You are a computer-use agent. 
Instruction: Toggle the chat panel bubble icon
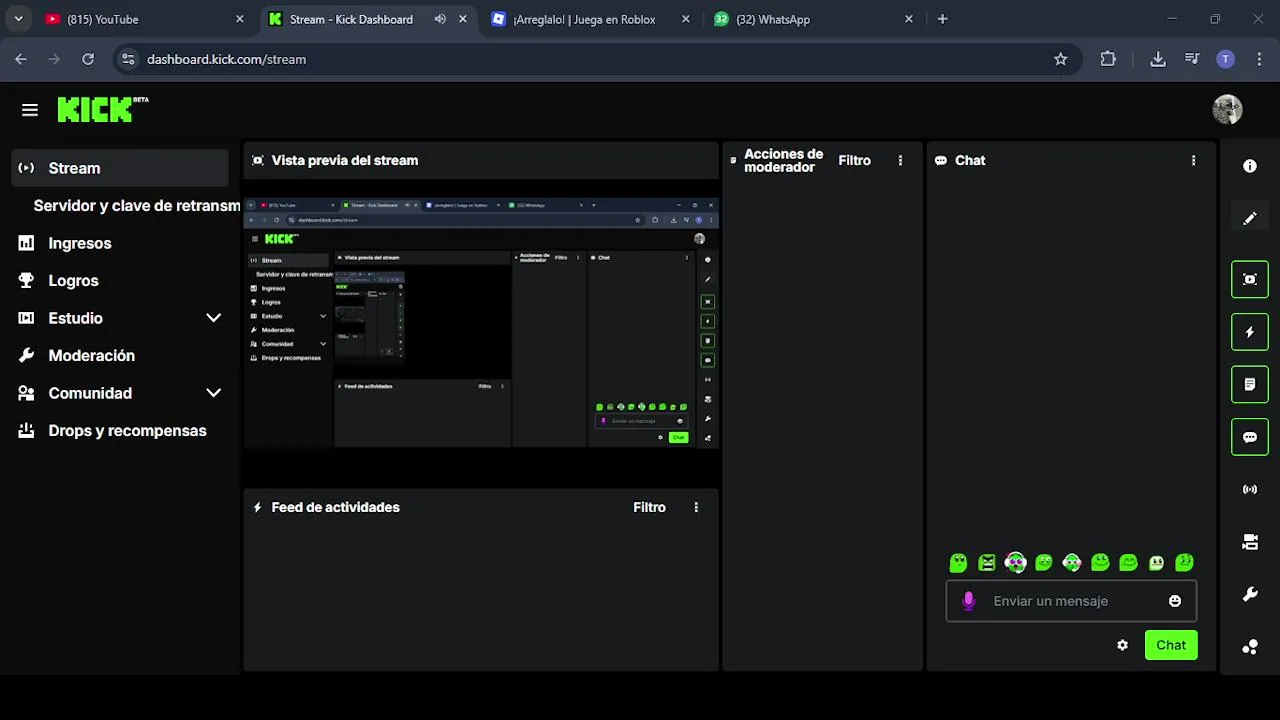click(1250, 437)
